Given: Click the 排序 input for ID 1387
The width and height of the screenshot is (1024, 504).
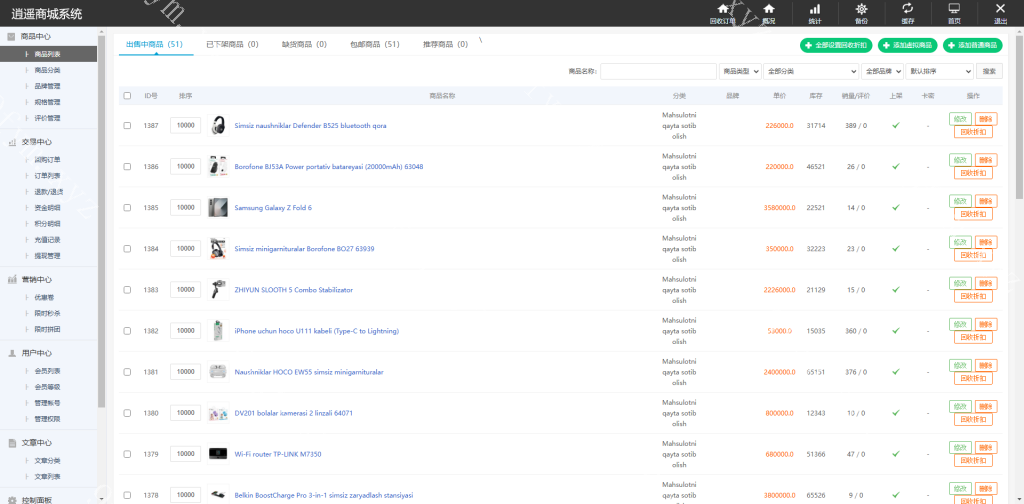Looking at the screenshot, I should pyautogui.click(x=185, y=125).
